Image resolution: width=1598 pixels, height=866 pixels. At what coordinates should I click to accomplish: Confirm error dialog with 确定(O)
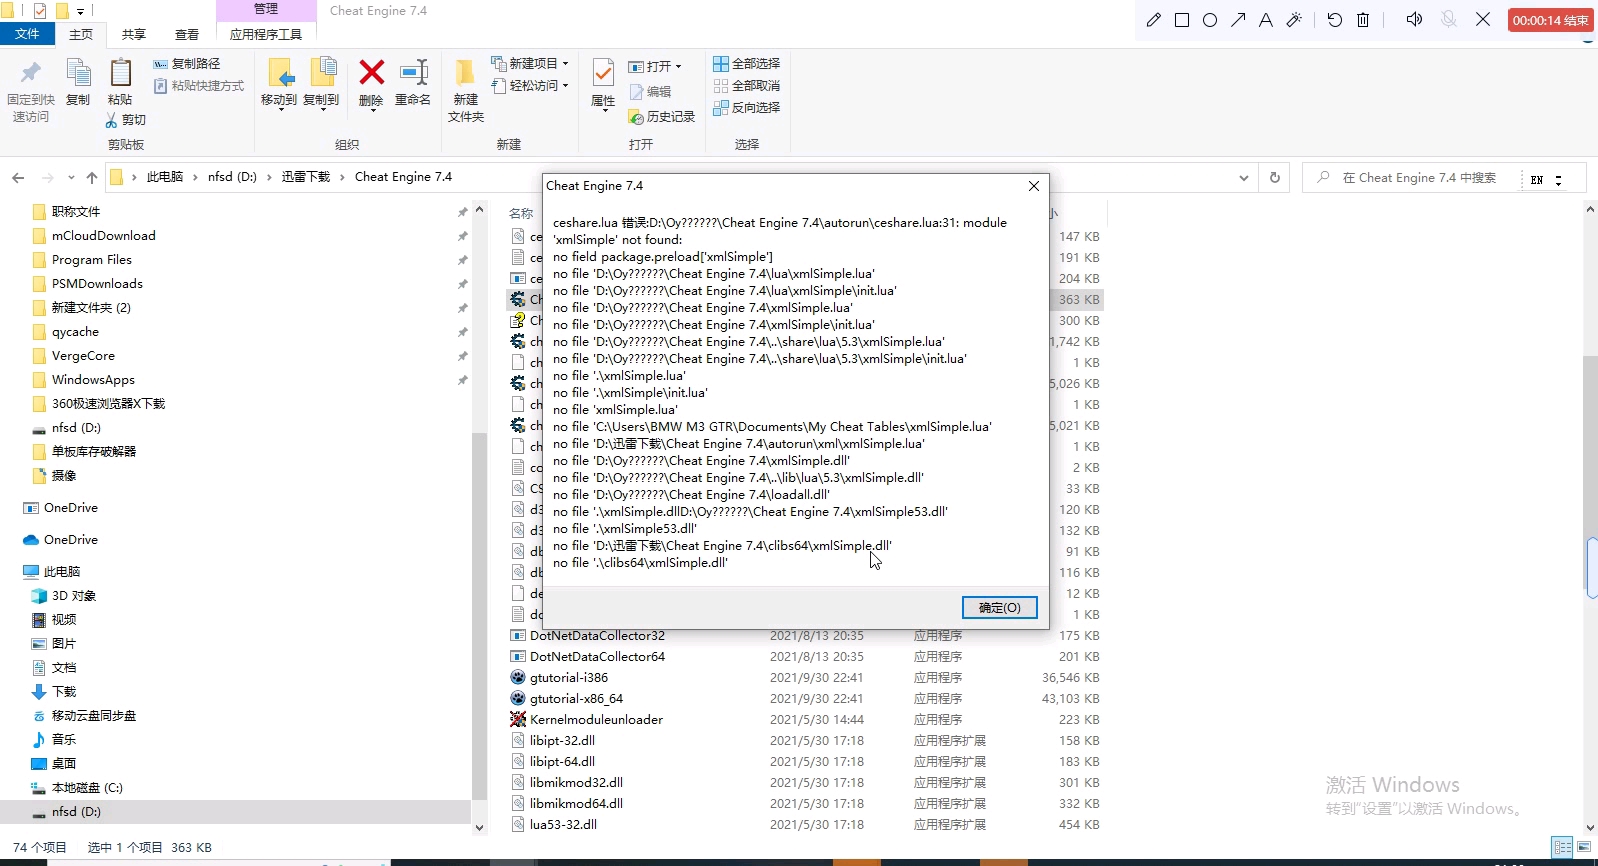coord(1000,608)
